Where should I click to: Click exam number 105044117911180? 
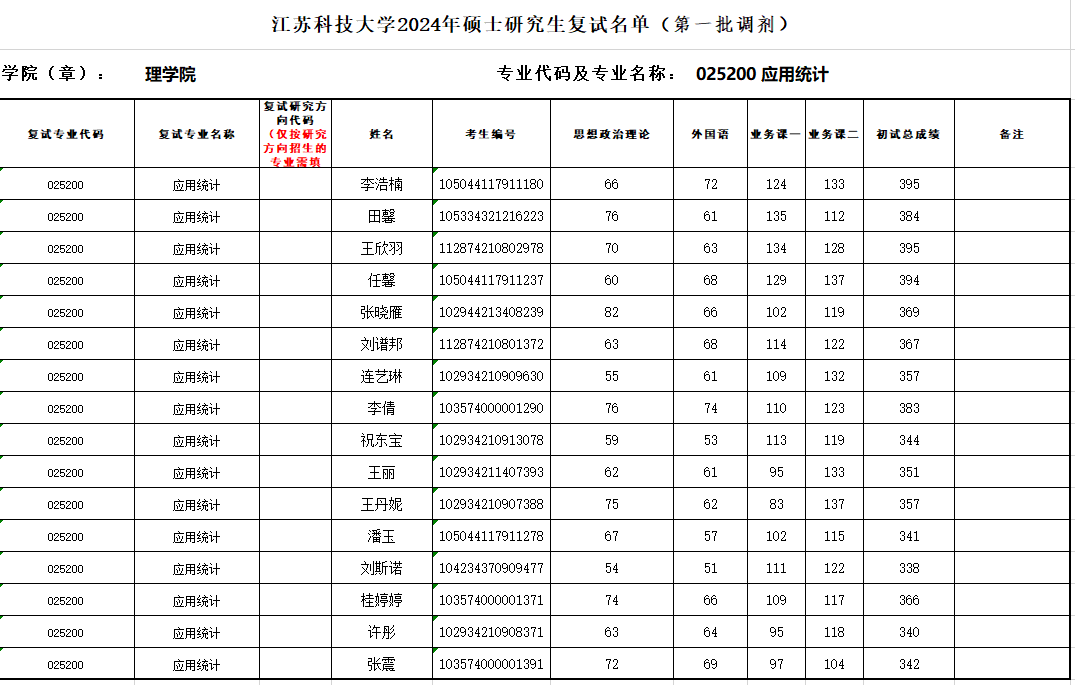click(492, 184)
